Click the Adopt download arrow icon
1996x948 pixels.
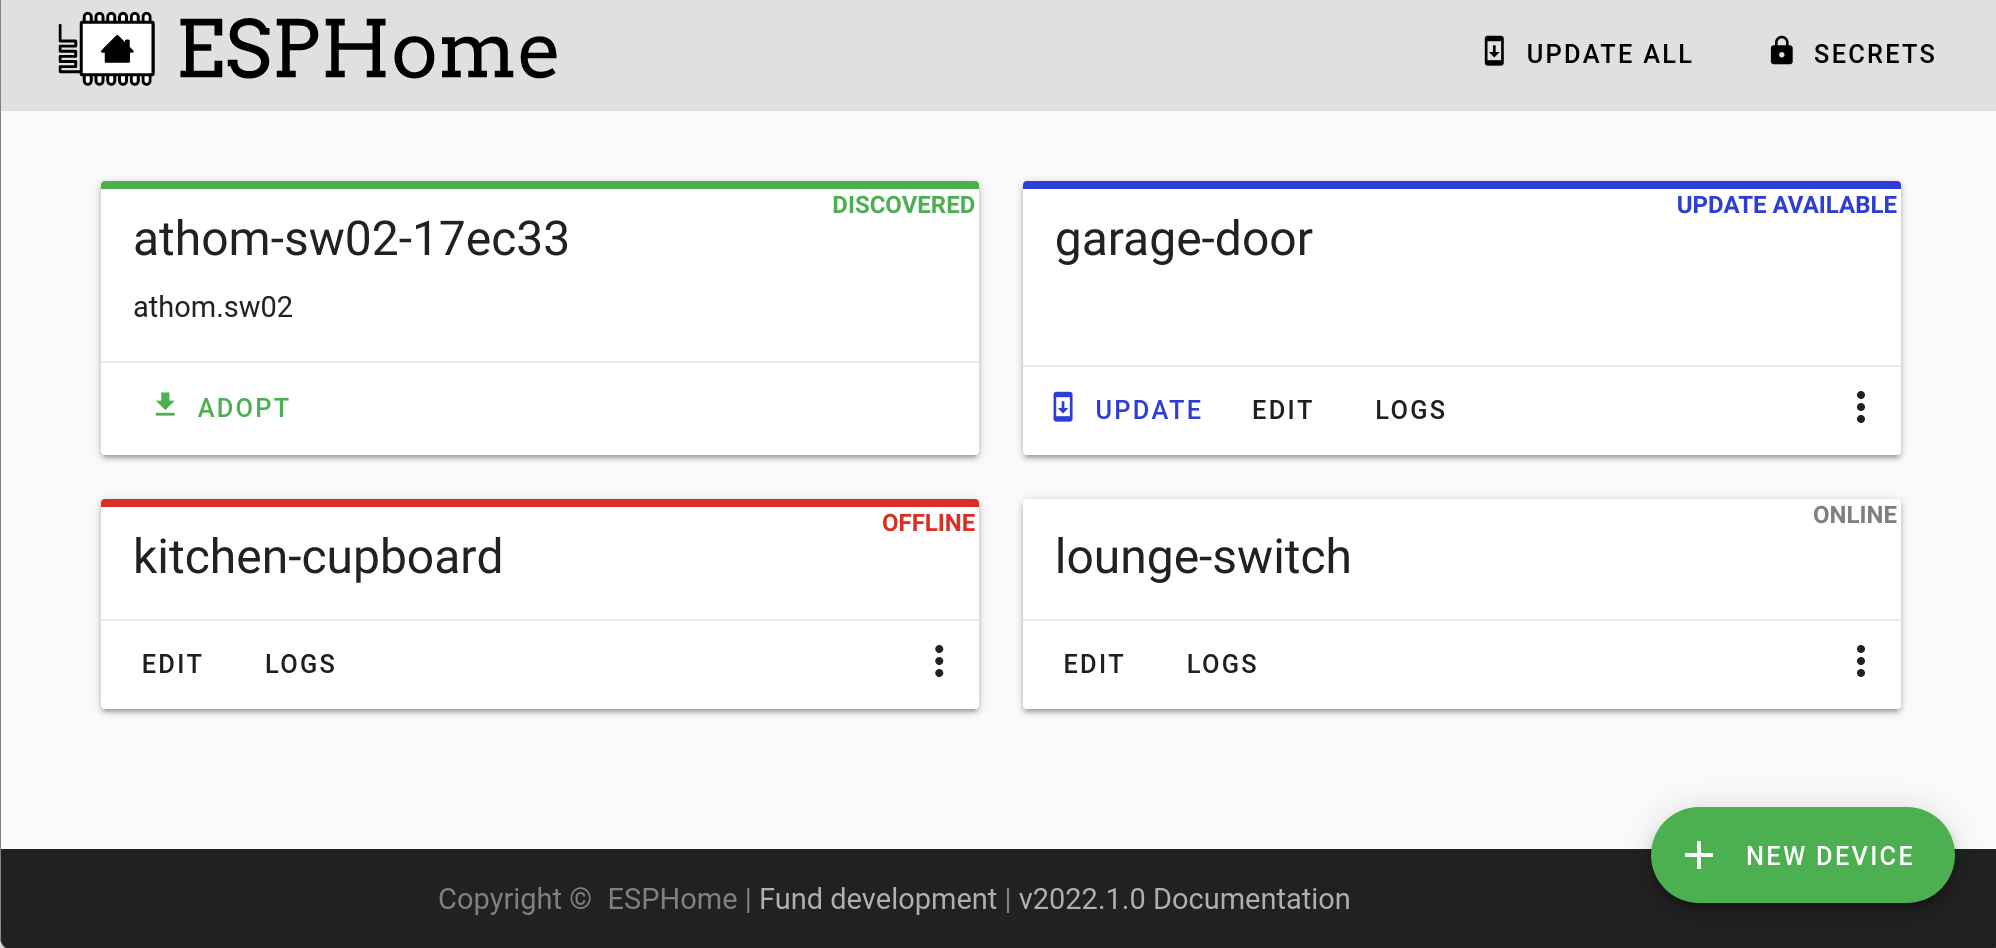(x=165, y=405)
